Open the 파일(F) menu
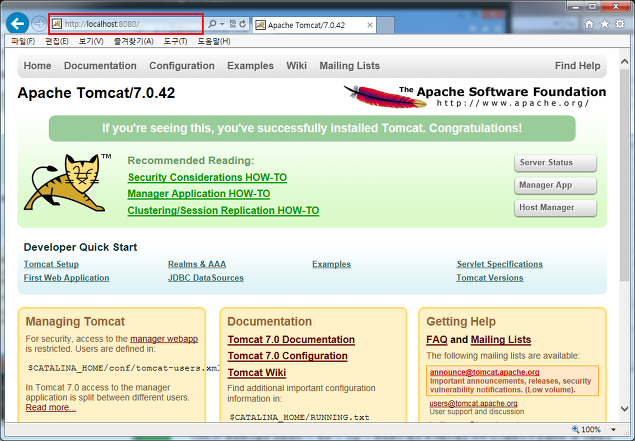Screen dimensions: 635x441 [23, 41]
